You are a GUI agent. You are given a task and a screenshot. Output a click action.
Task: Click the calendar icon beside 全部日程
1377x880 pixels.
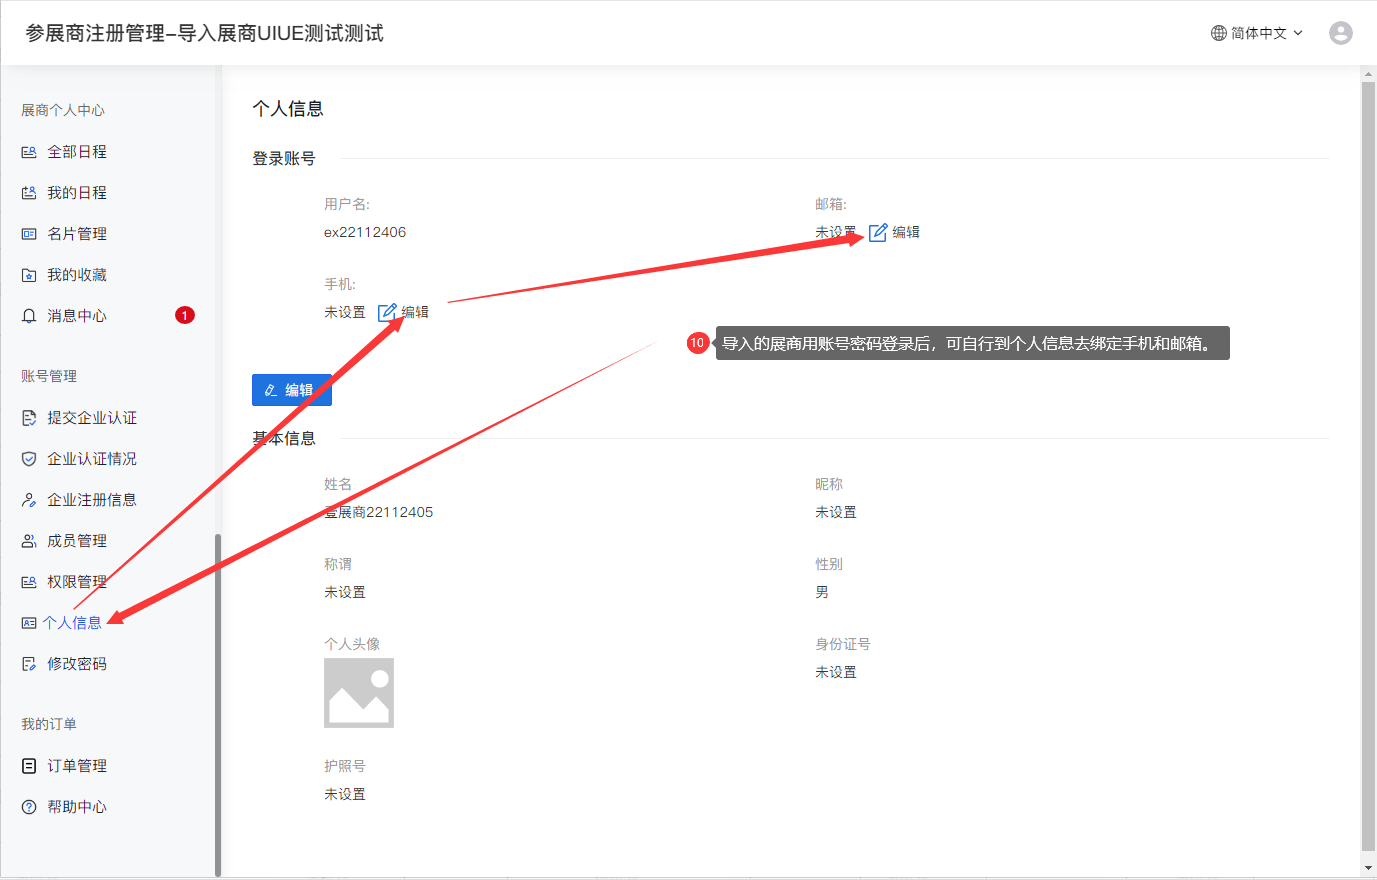tap(29, 152)
